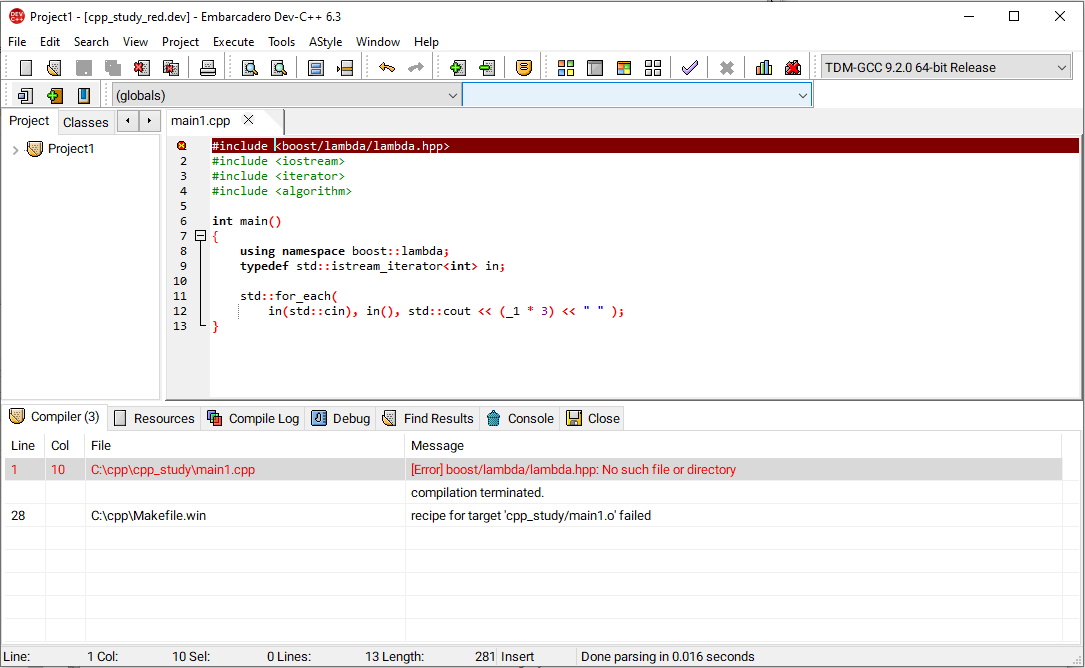Switch to the Debug bottom tab

341,419
